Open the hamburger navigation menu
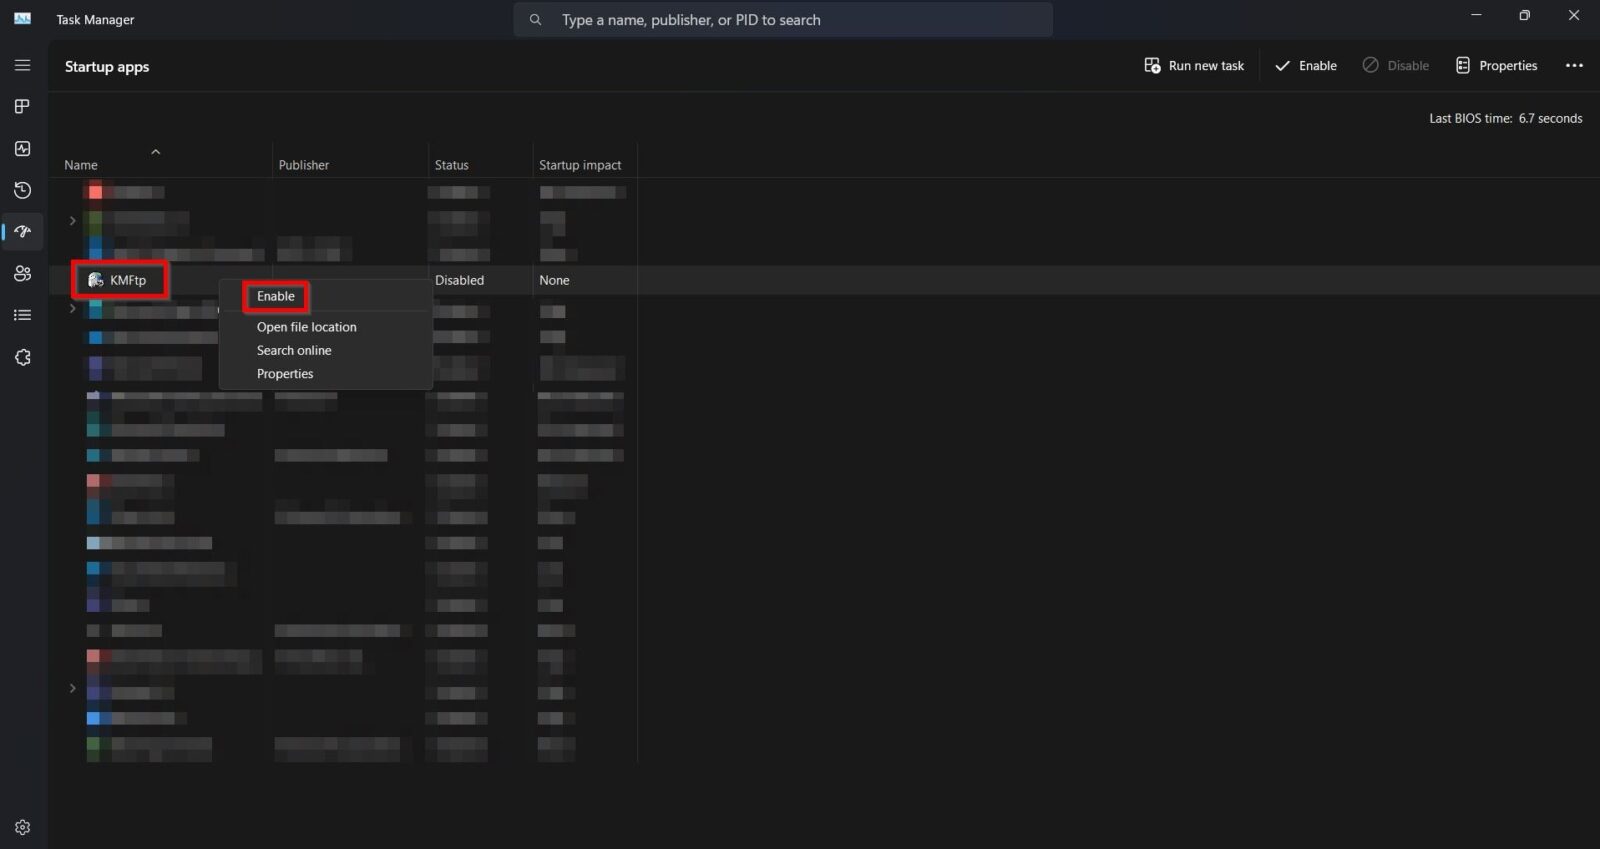 [22, 65]
